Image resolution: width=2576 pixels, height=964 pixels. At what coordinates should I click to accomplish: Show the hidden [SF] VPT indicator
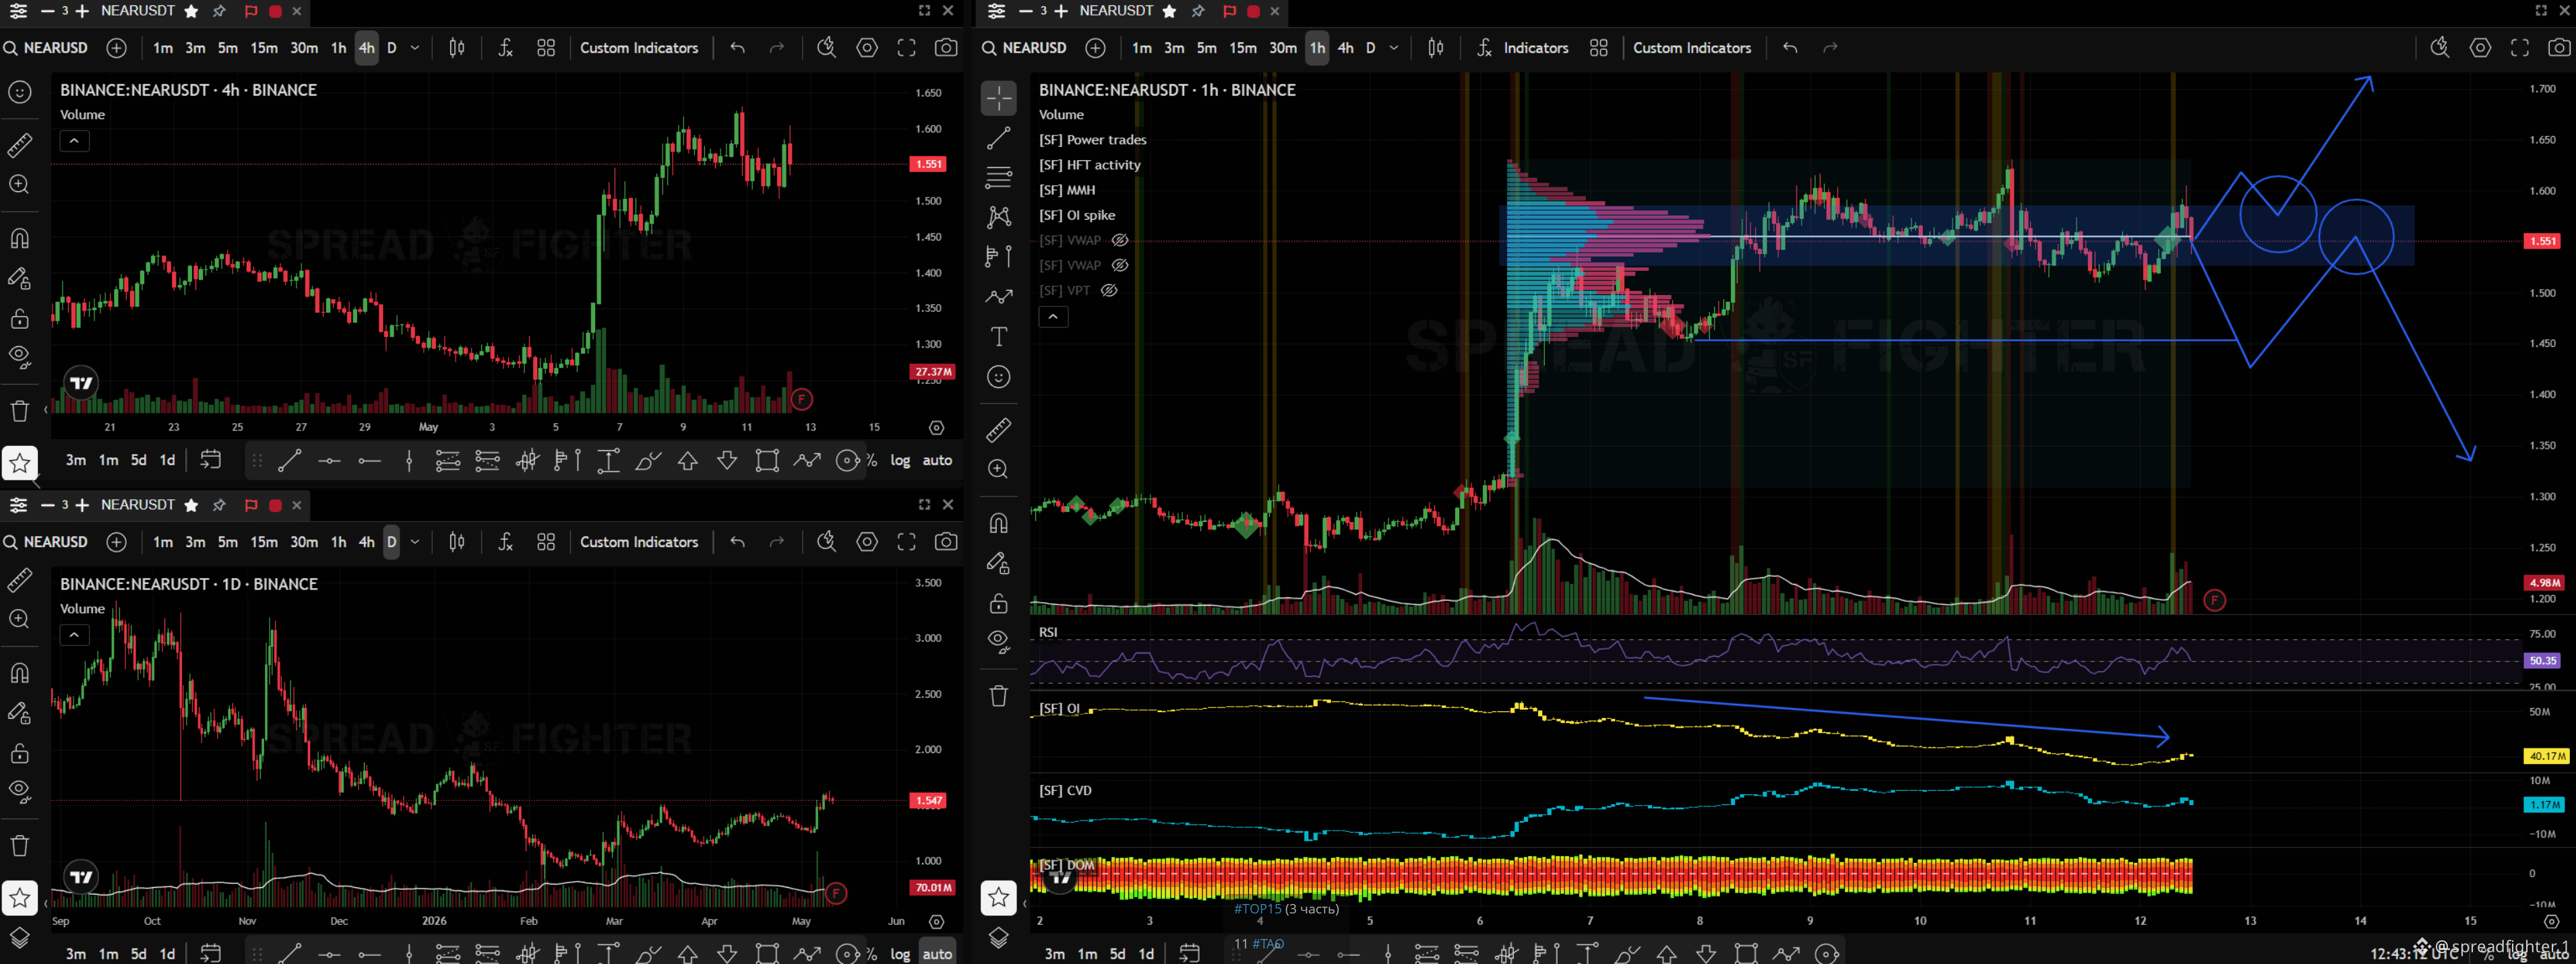tap(1109, 291)
